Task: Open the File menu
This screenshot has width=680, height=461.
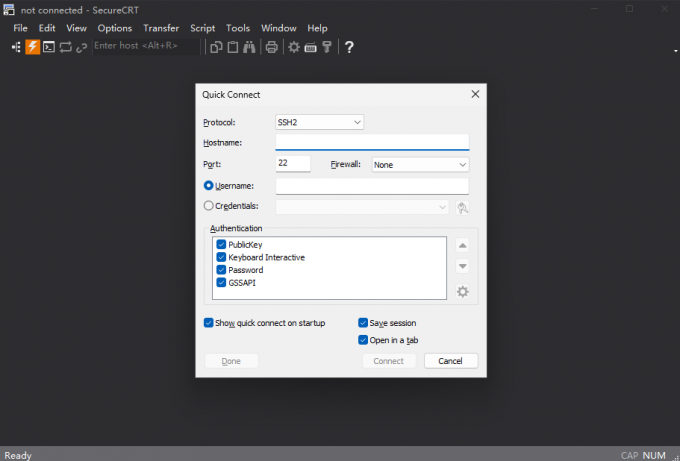Action: click(20, 28)
